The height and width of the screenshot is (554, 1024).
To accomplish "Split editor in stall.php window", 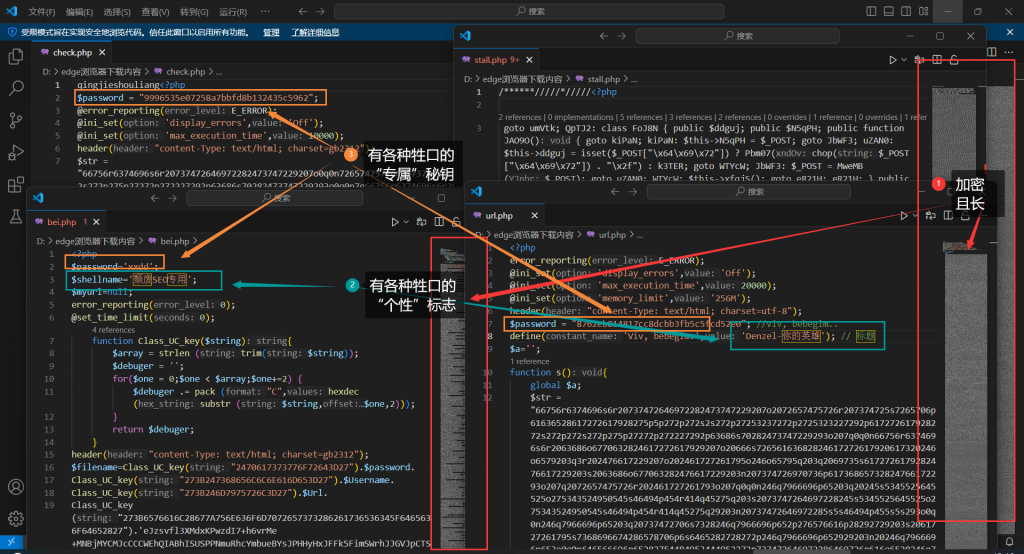I will [937, 59].
